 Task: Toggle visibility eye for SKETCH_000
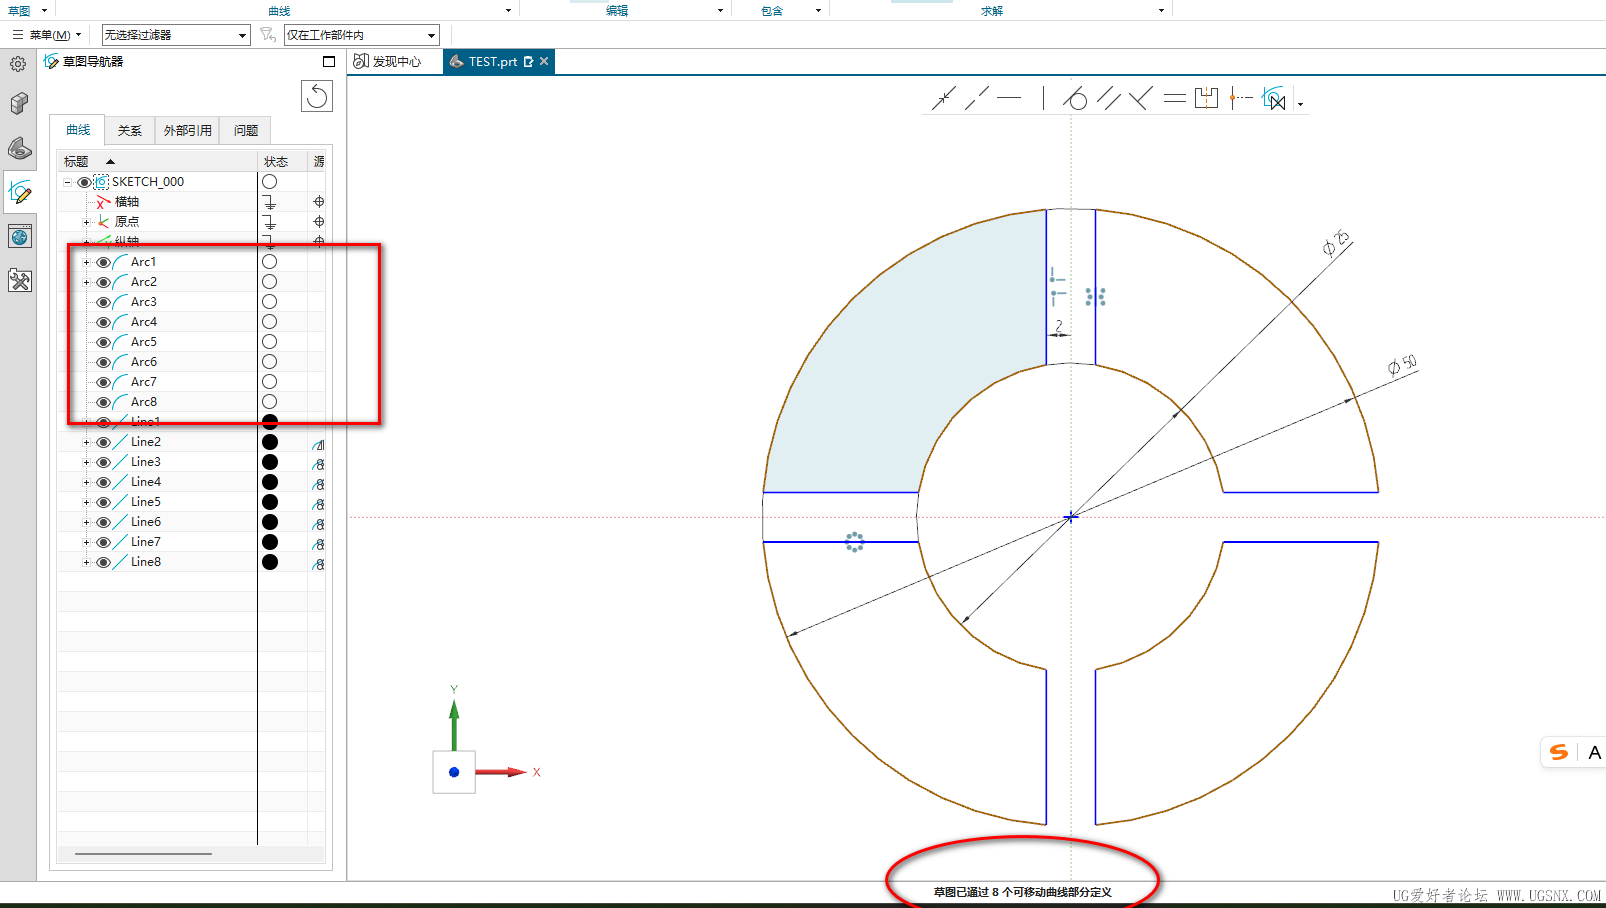(x=84, y=182)
